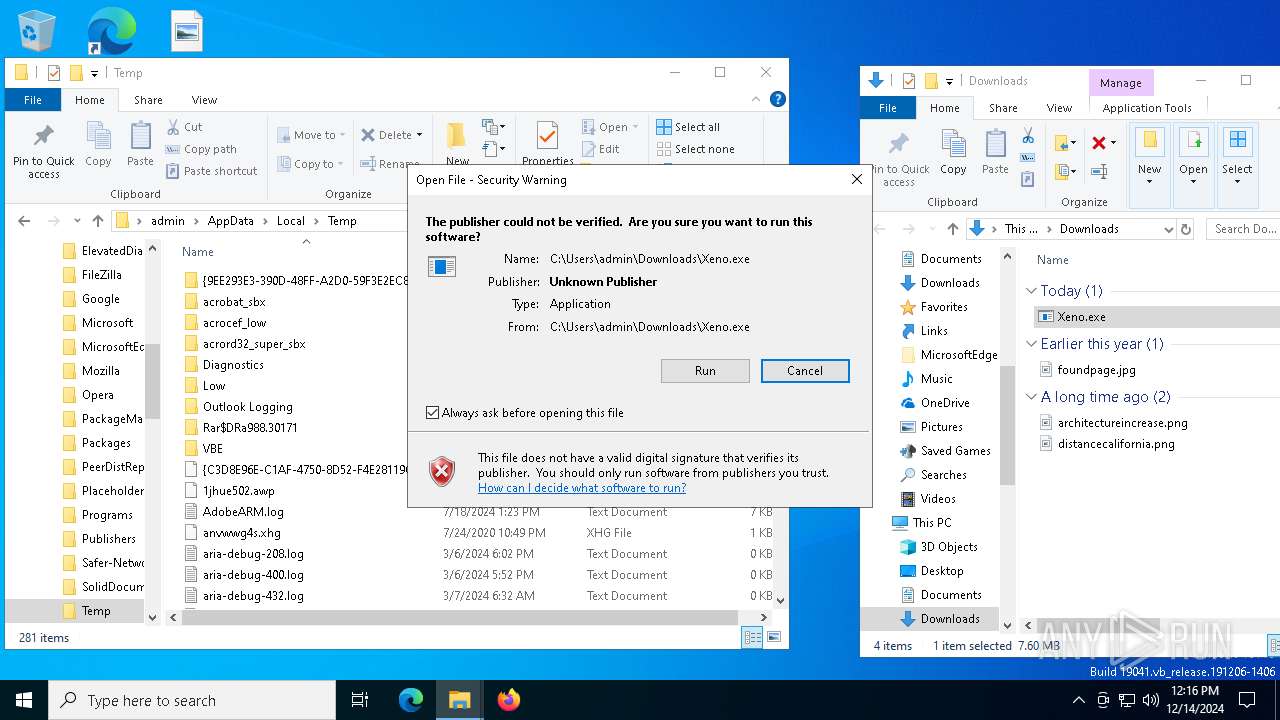Click the Copy icon in Temp window ribbon
The width and height of the screenshot is (1280, 720).
98,145
